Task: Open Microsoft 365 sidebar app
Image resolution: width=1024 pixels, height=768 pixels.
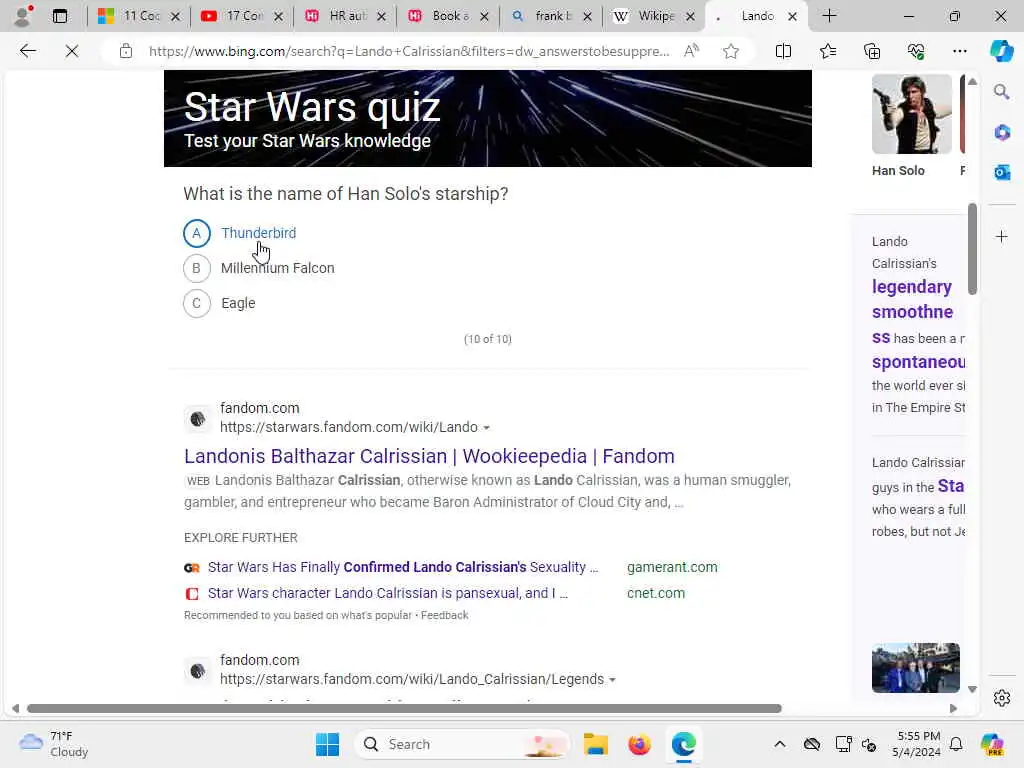Action: 1001,133
